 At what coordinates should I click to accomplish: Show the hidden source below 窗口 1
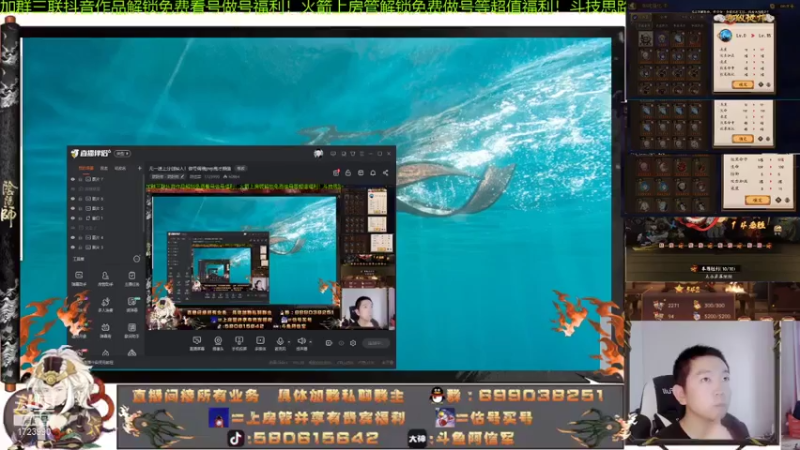tap(72, 228)
